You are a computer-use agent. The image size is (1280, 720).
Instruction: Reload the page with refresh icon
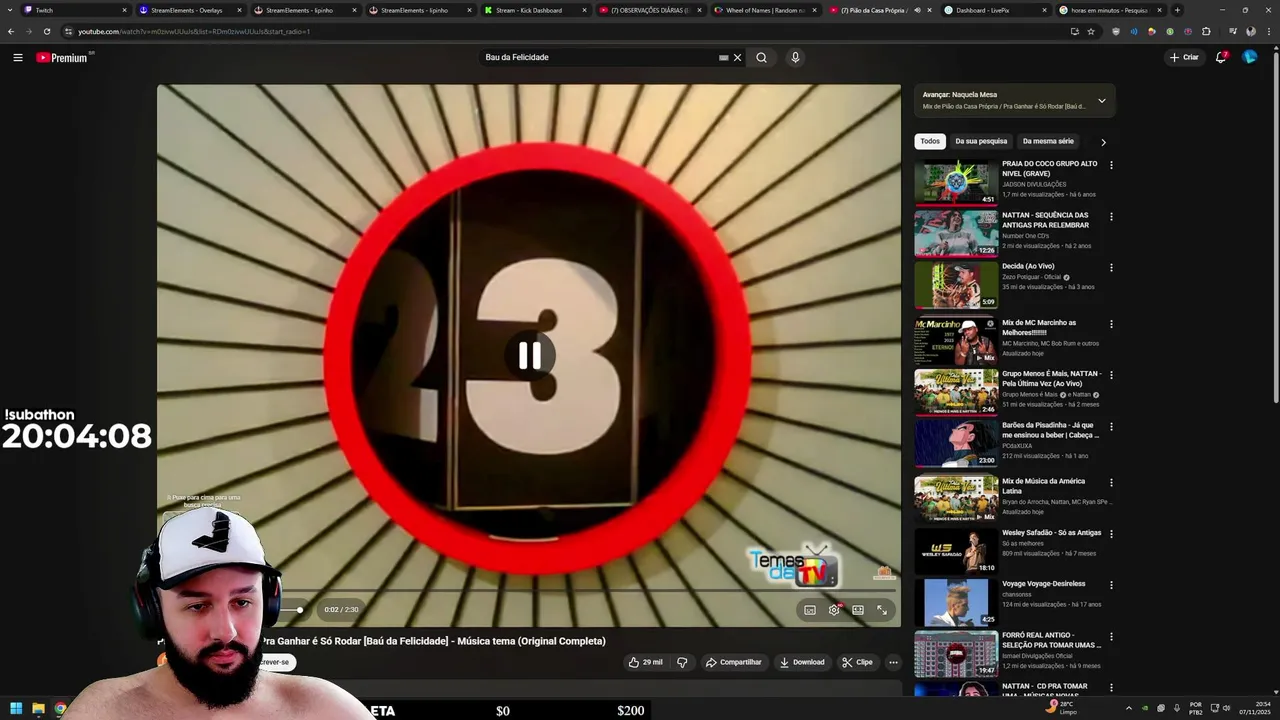click(47, 31)
